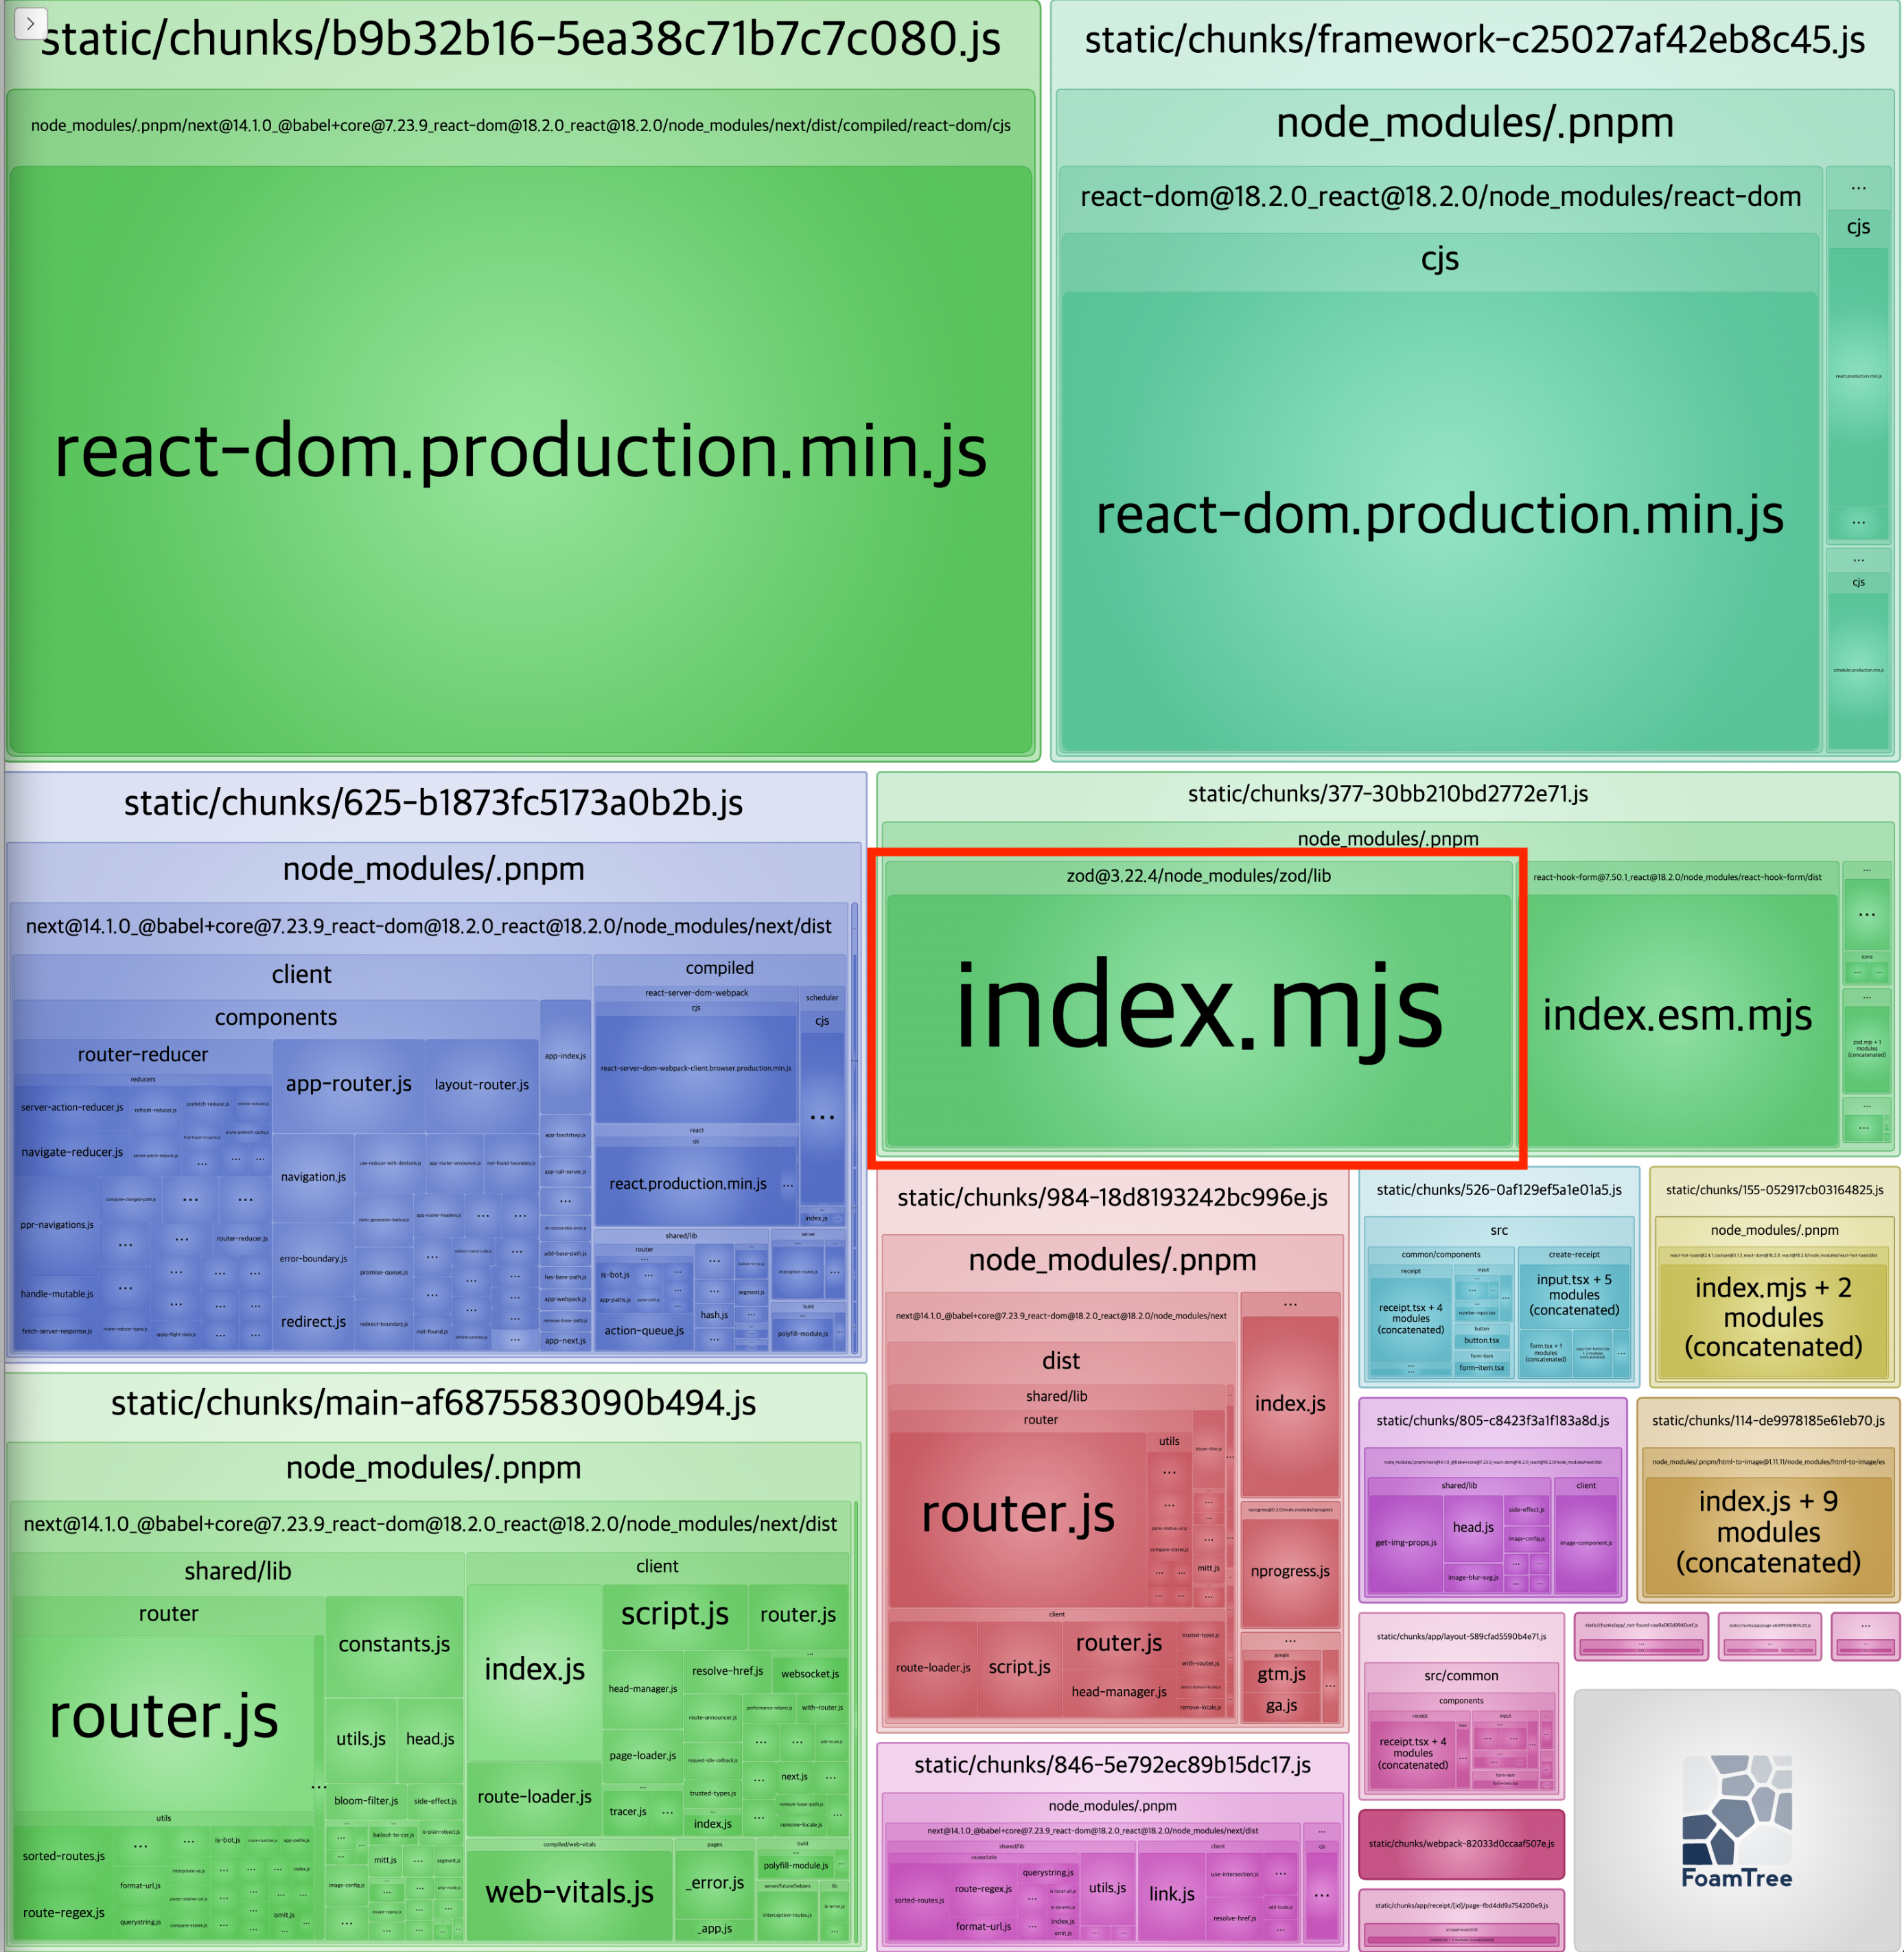Select the layout-router.js module block

pyautogui.click(x=481, y=1085)
